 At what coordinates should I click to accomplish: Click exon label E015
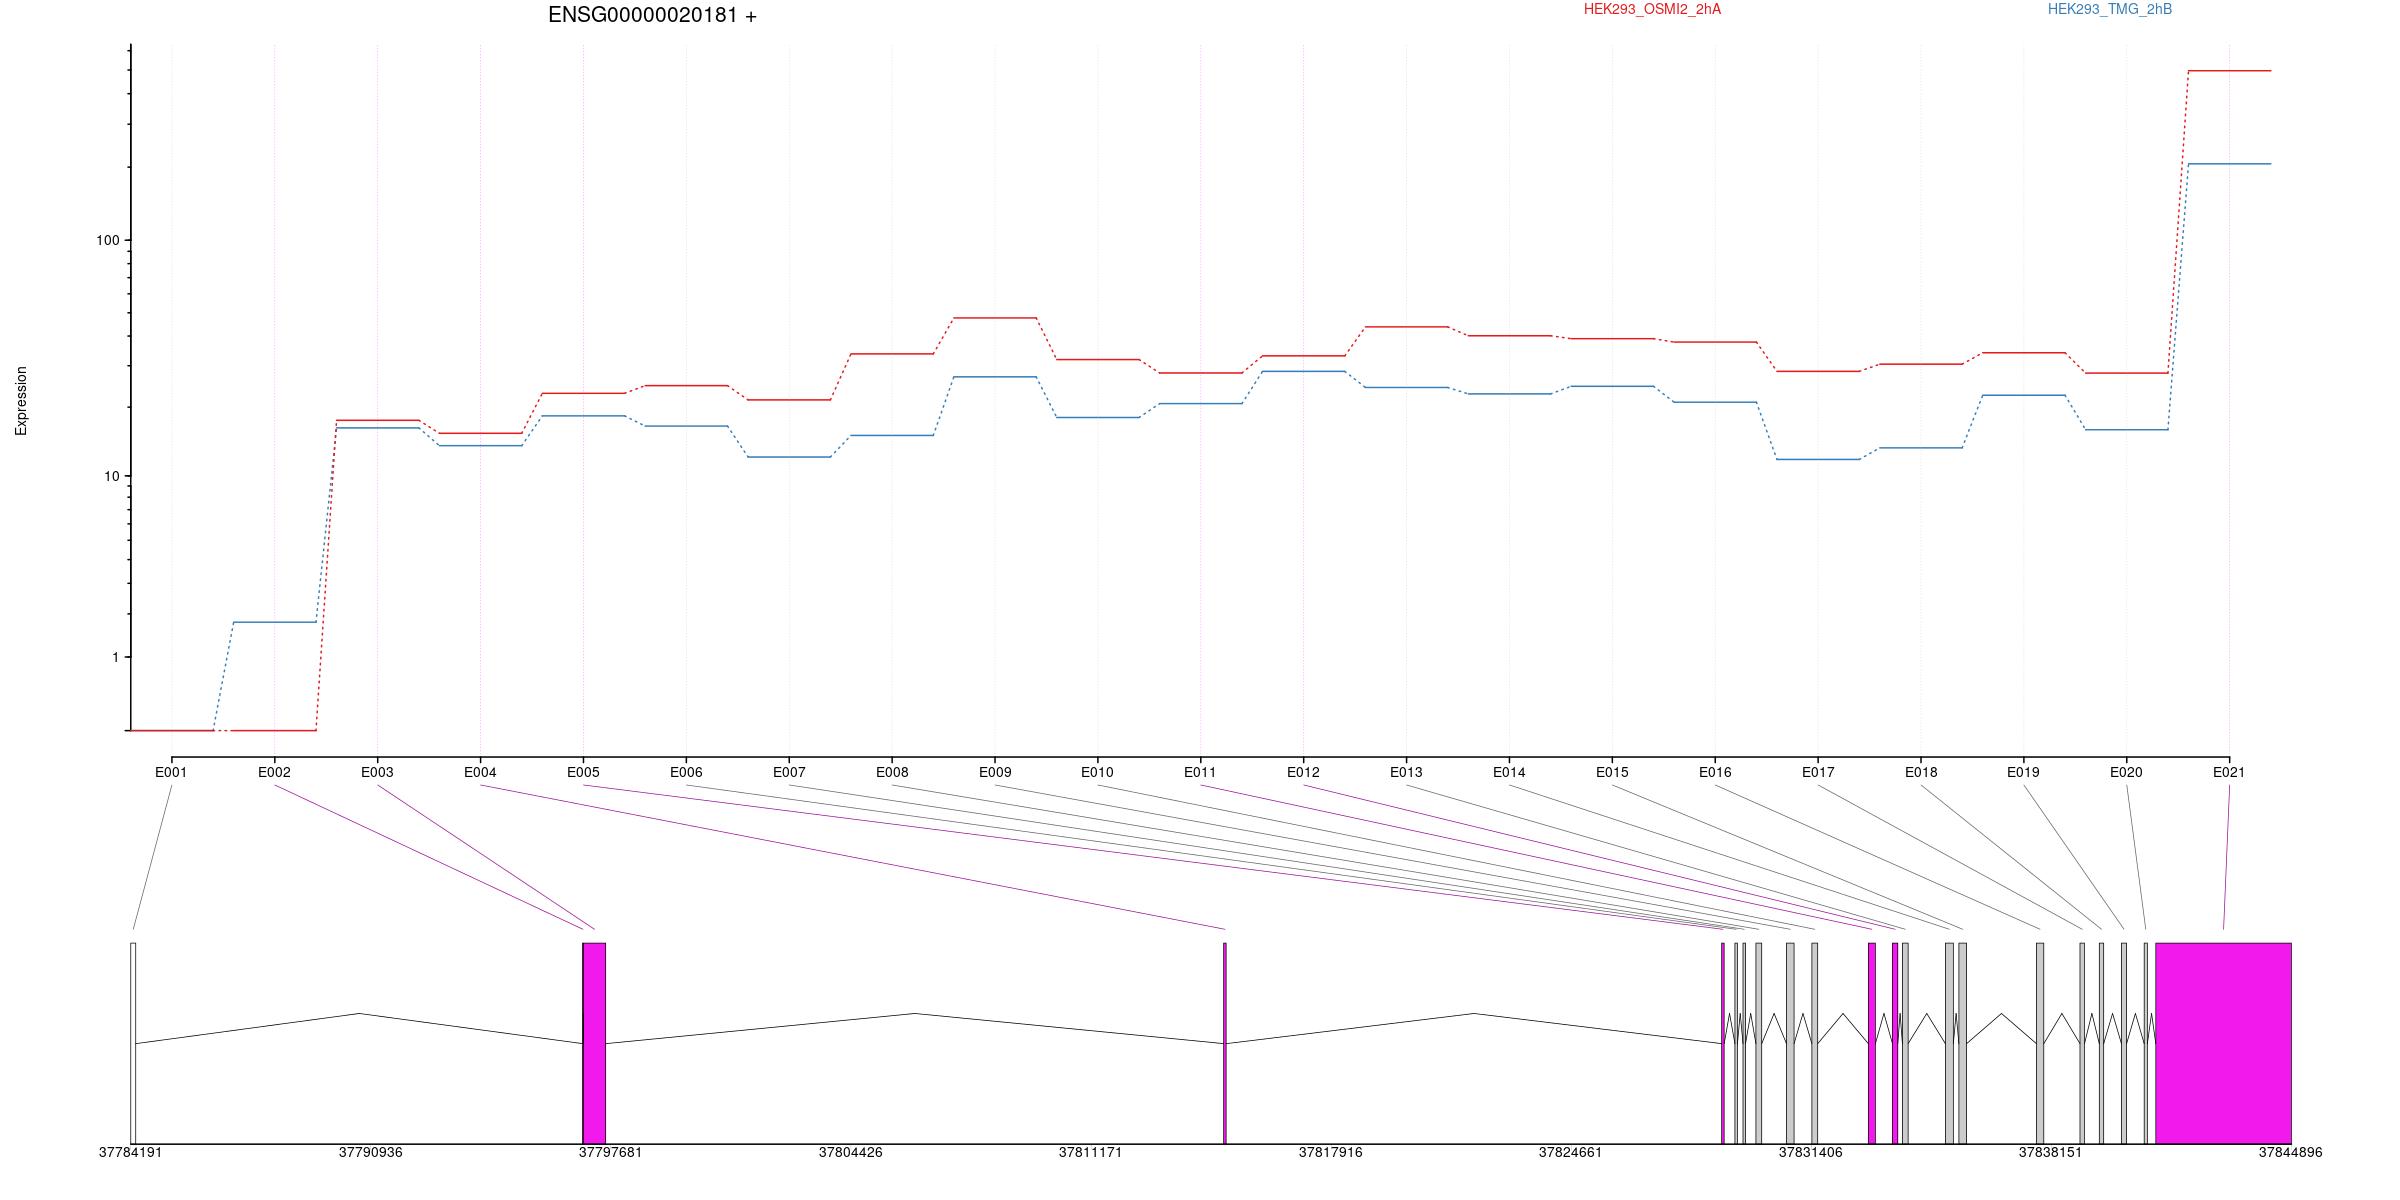point(1612,772)
